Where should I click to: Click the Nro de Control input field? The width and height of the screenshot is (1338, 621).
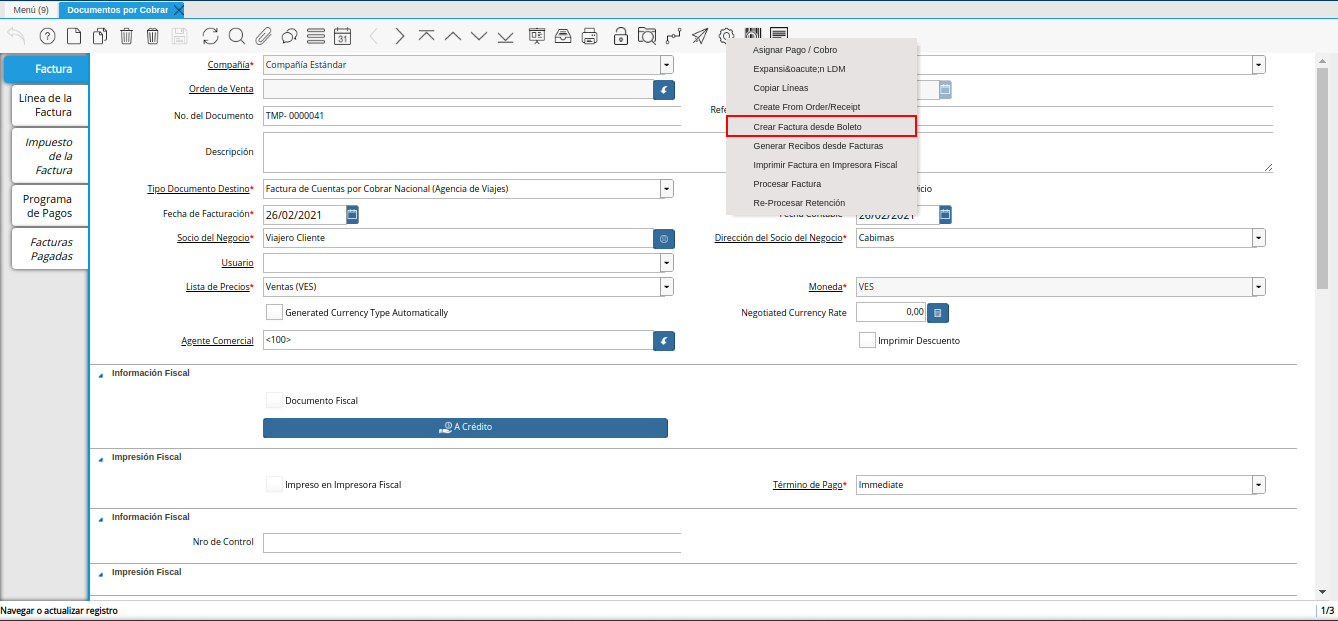[471, 542]
